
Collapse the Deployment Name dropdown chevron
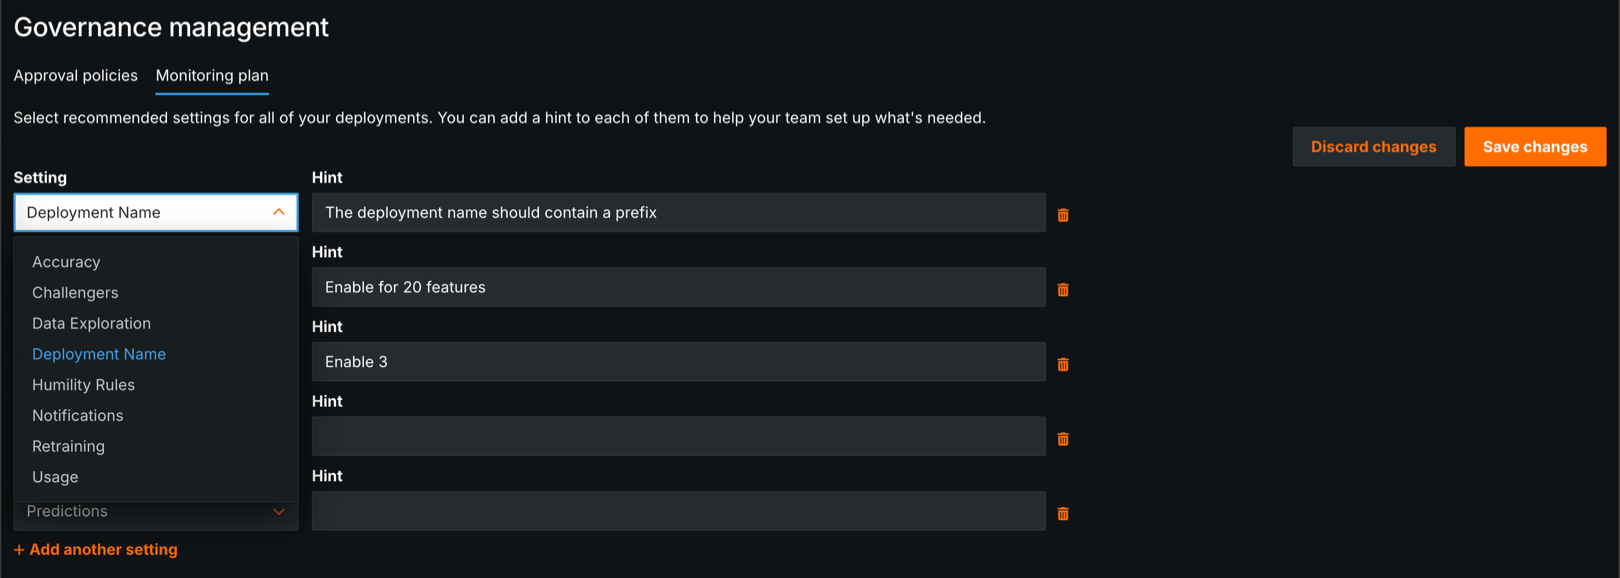(279, 212)
